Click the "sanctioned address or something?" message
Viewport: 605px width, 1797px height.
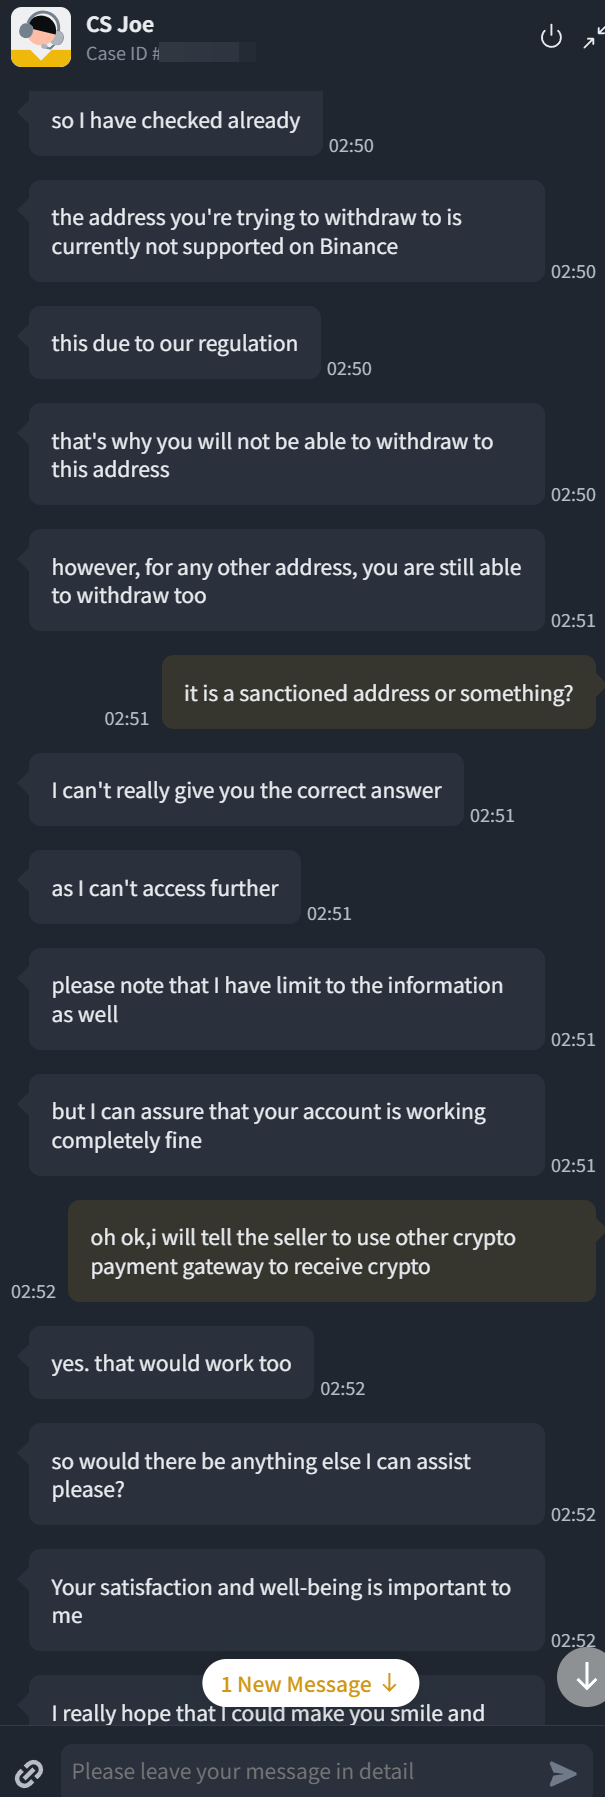[378, 693]
